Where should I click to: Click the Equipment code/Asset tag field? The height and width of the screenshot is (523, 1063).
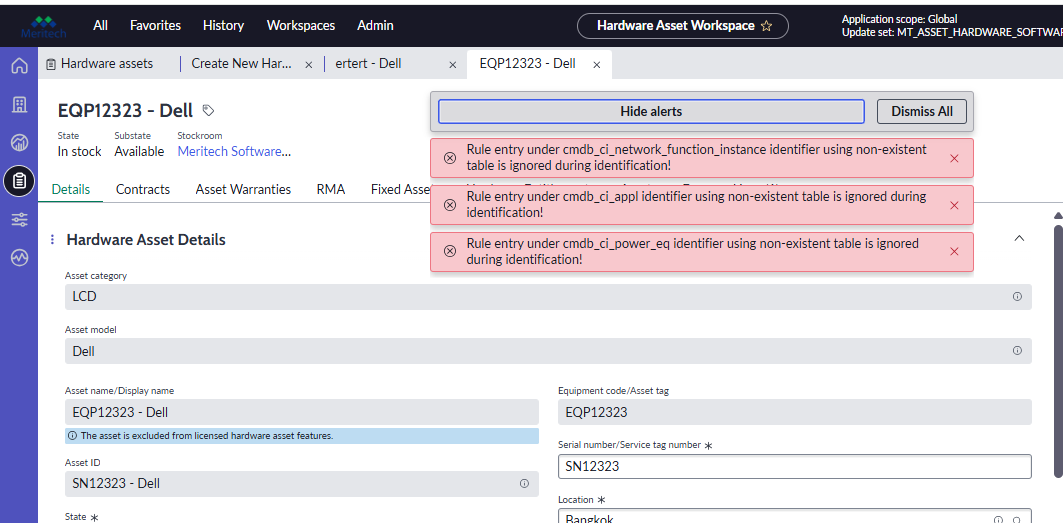click(795, 412)
